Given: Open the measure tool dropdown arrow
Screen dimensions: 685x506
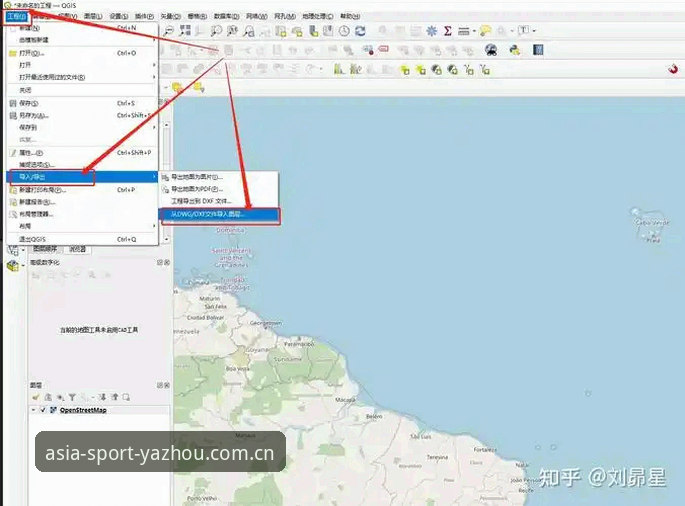Looking at the screenshot, I should click(474, 31).
